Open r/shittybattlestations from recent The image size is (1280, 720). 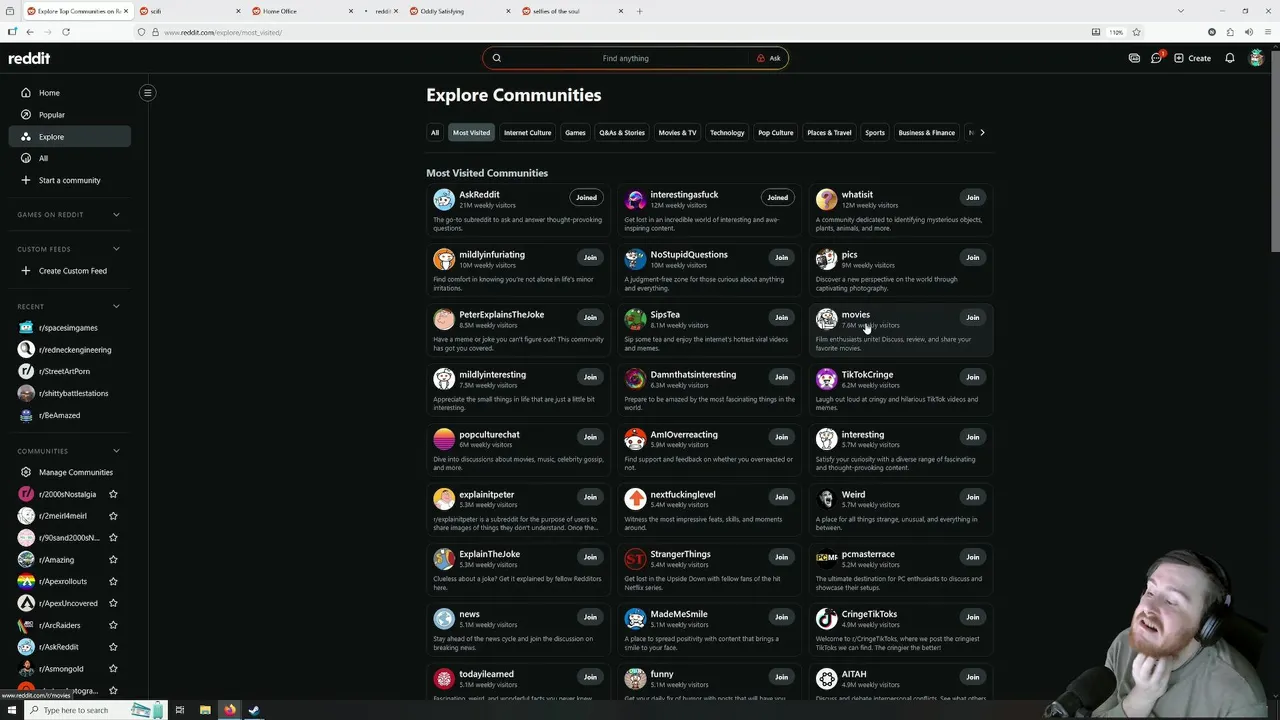click(69, 393)
